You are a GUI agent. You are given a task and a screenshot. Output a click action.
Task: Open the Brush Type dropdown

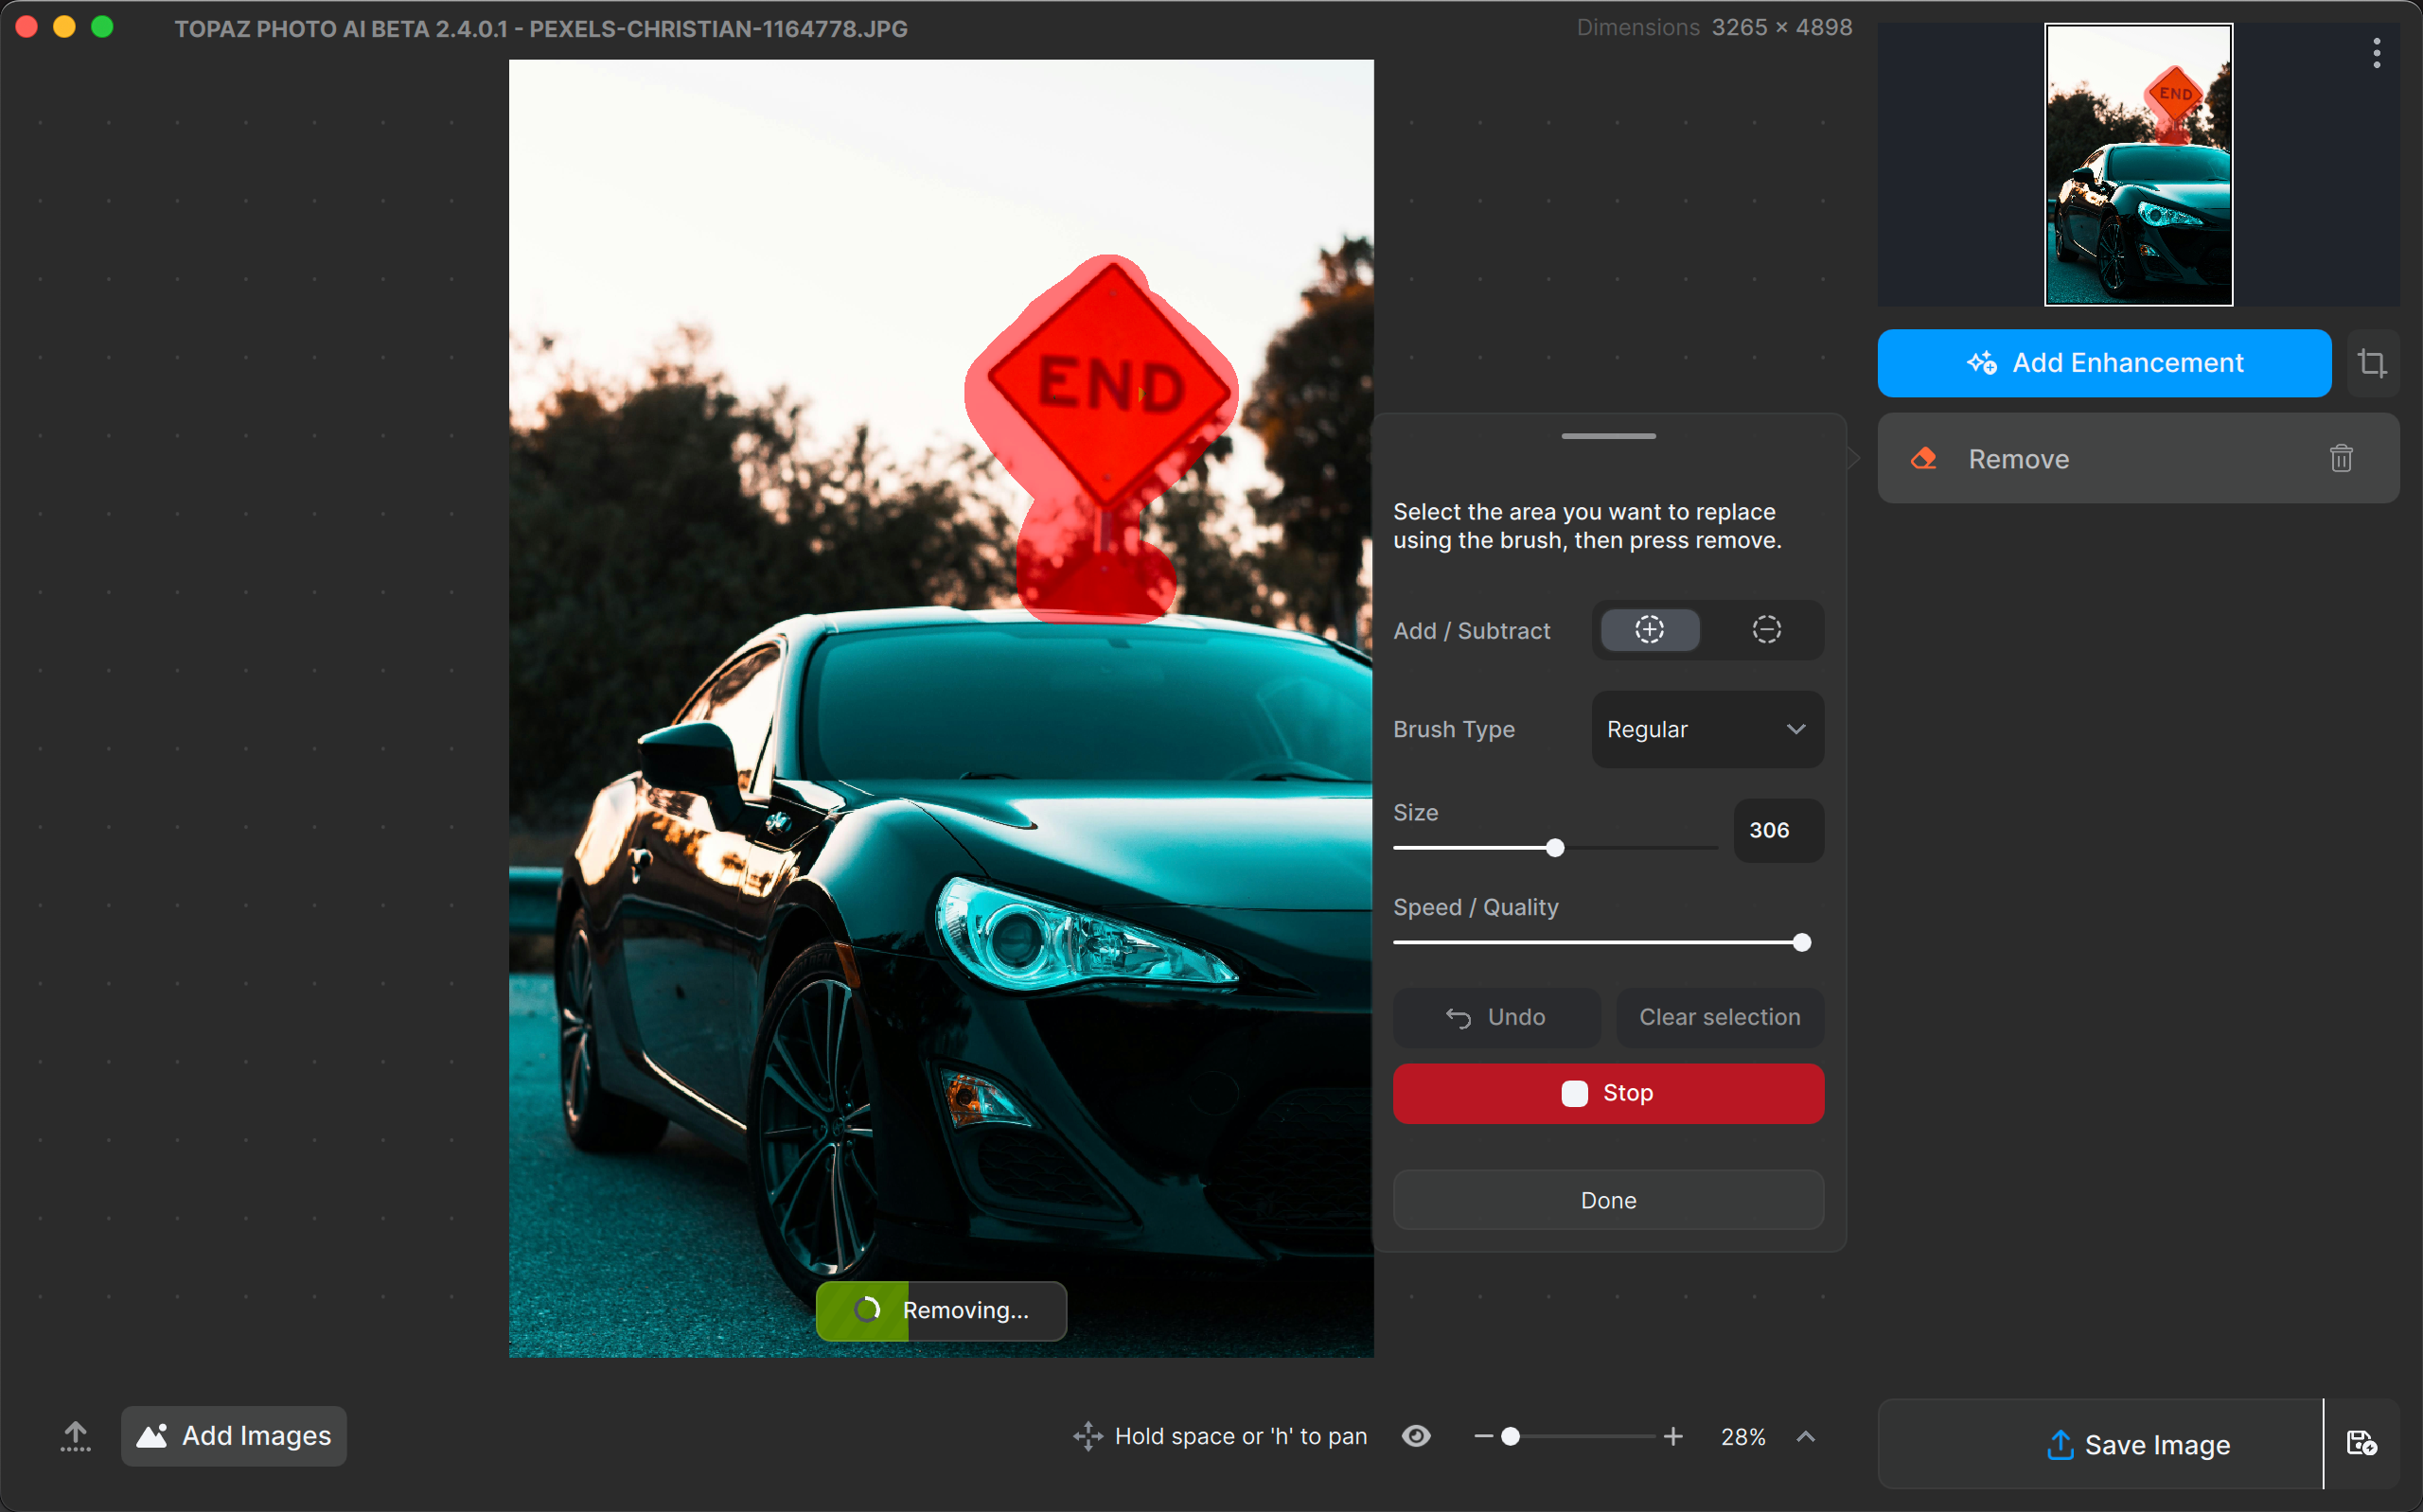pos(1707,729)
